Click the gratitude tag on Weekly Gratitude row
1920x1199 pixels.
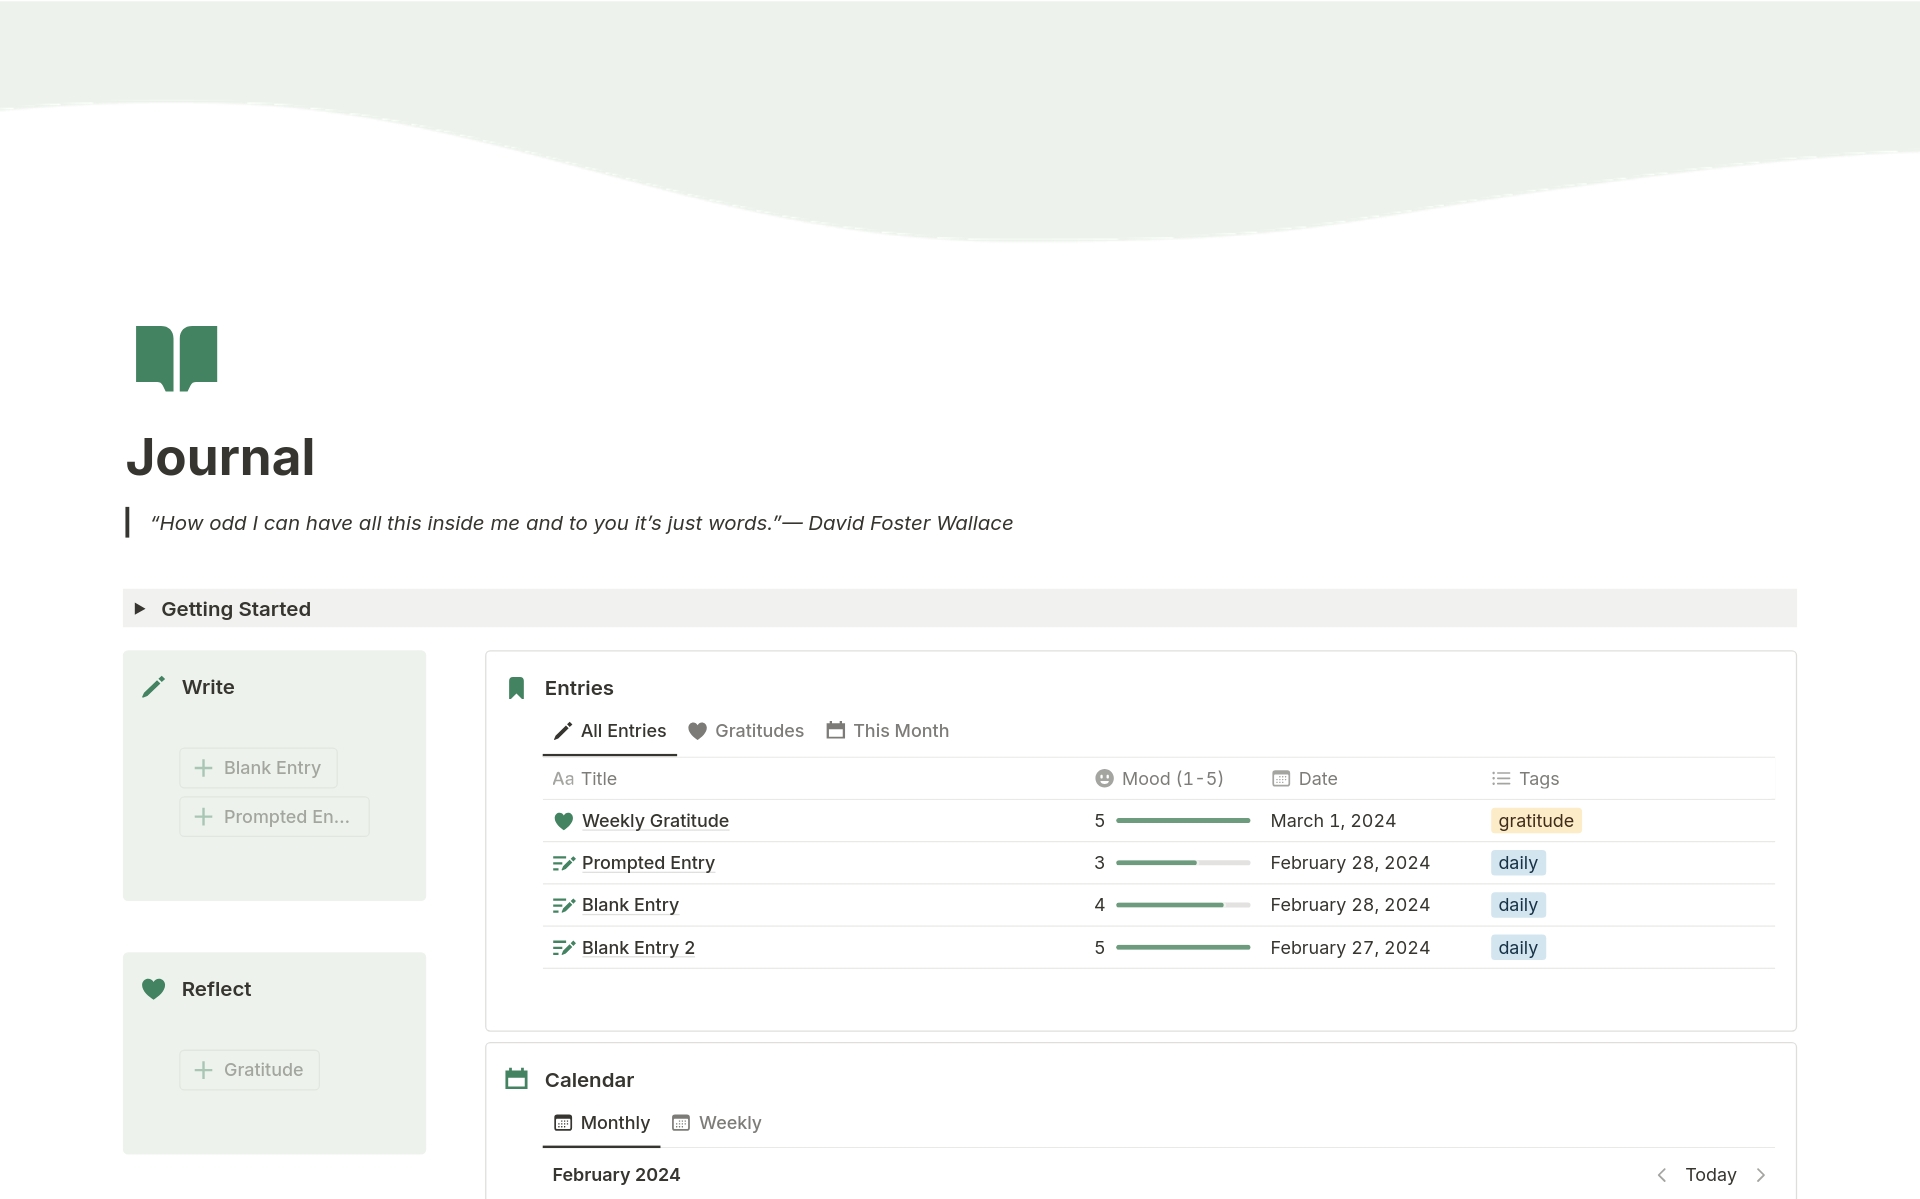1535,820
